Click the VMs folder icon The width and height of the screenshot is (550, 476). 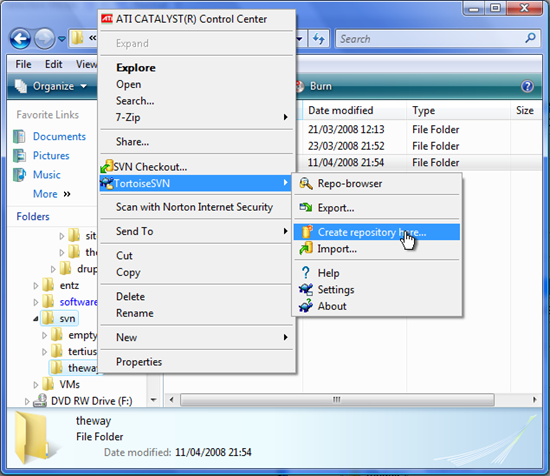48,384
